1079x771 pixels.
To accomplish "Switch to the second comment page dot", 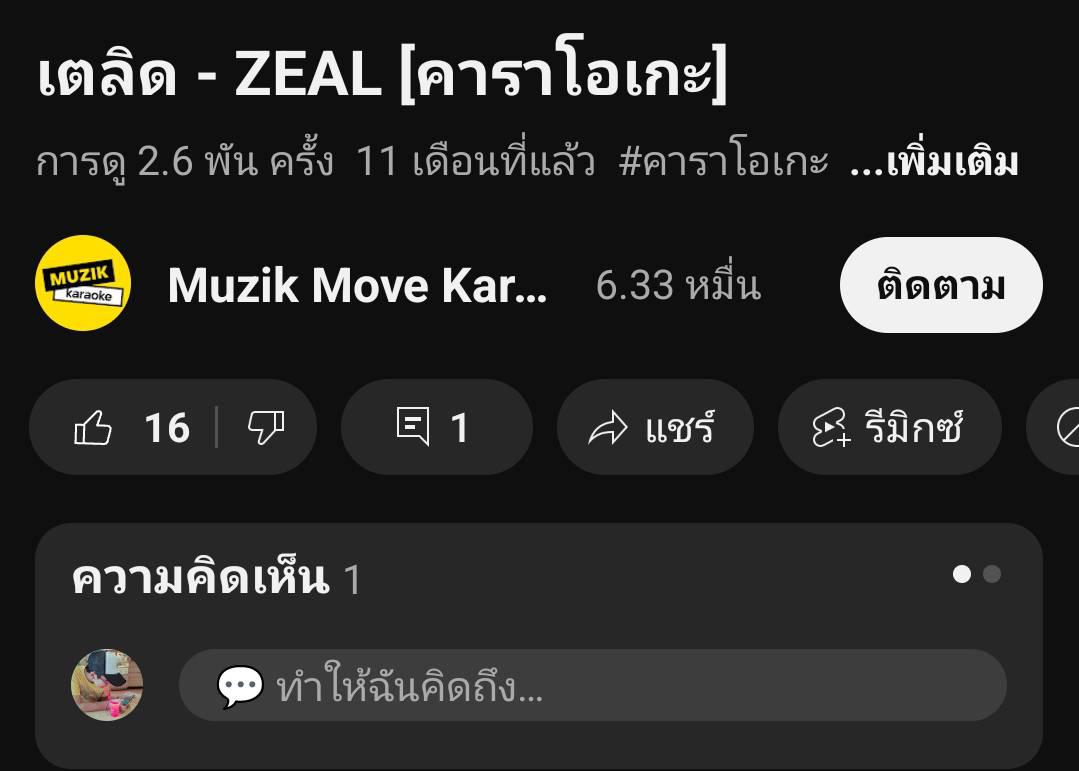I will [992, 574].
